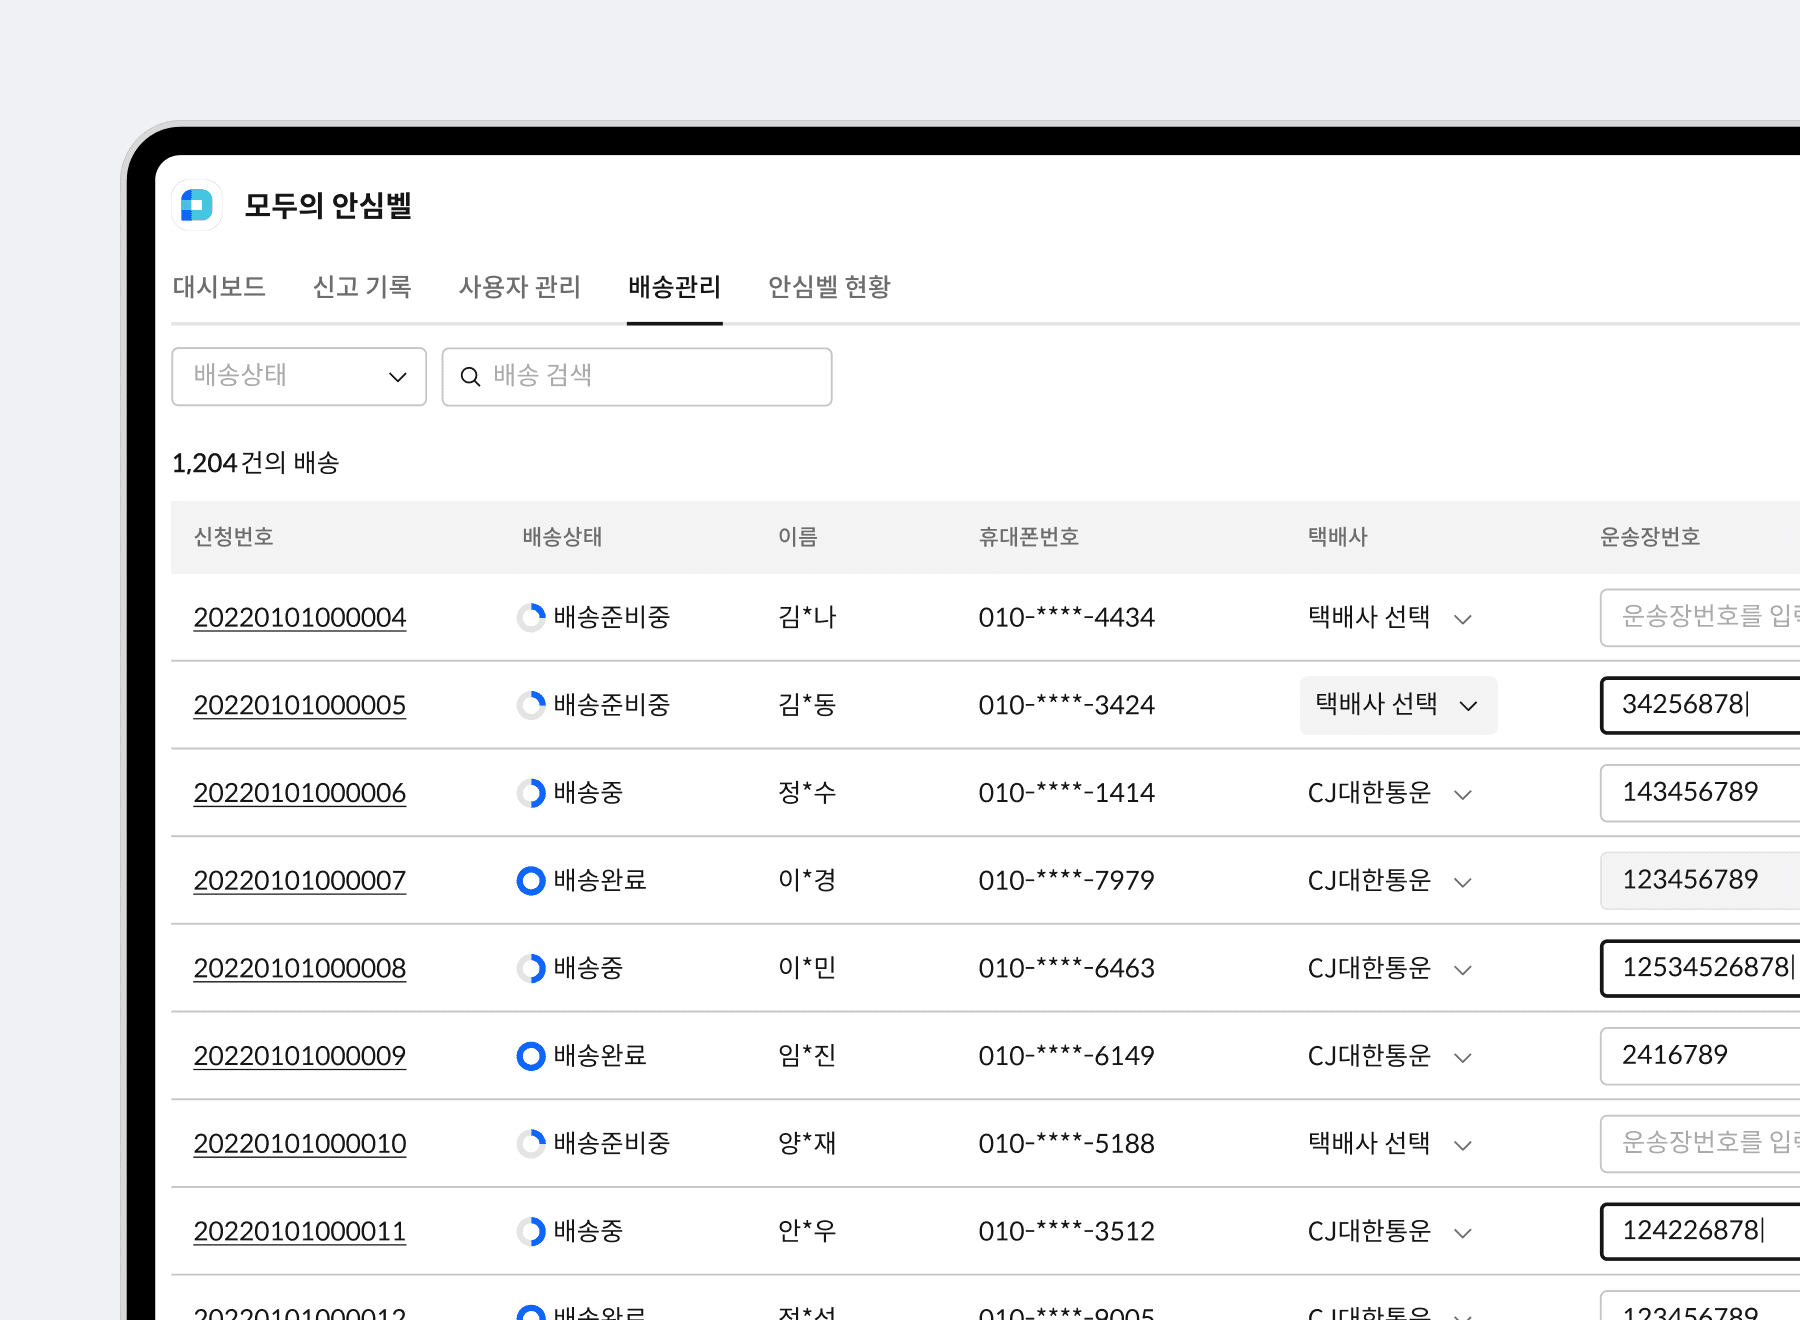Open the 배송상태 filter dropdown
The height and width of the screenshot is (1320, 1800).
tap(298, 376)
